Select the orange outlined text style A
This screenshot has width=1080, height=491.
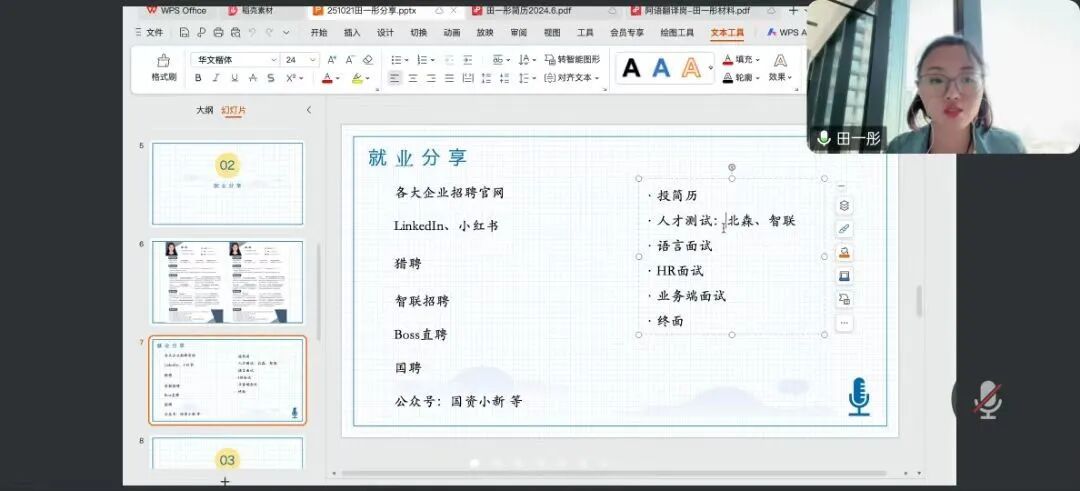pos(691,68)
